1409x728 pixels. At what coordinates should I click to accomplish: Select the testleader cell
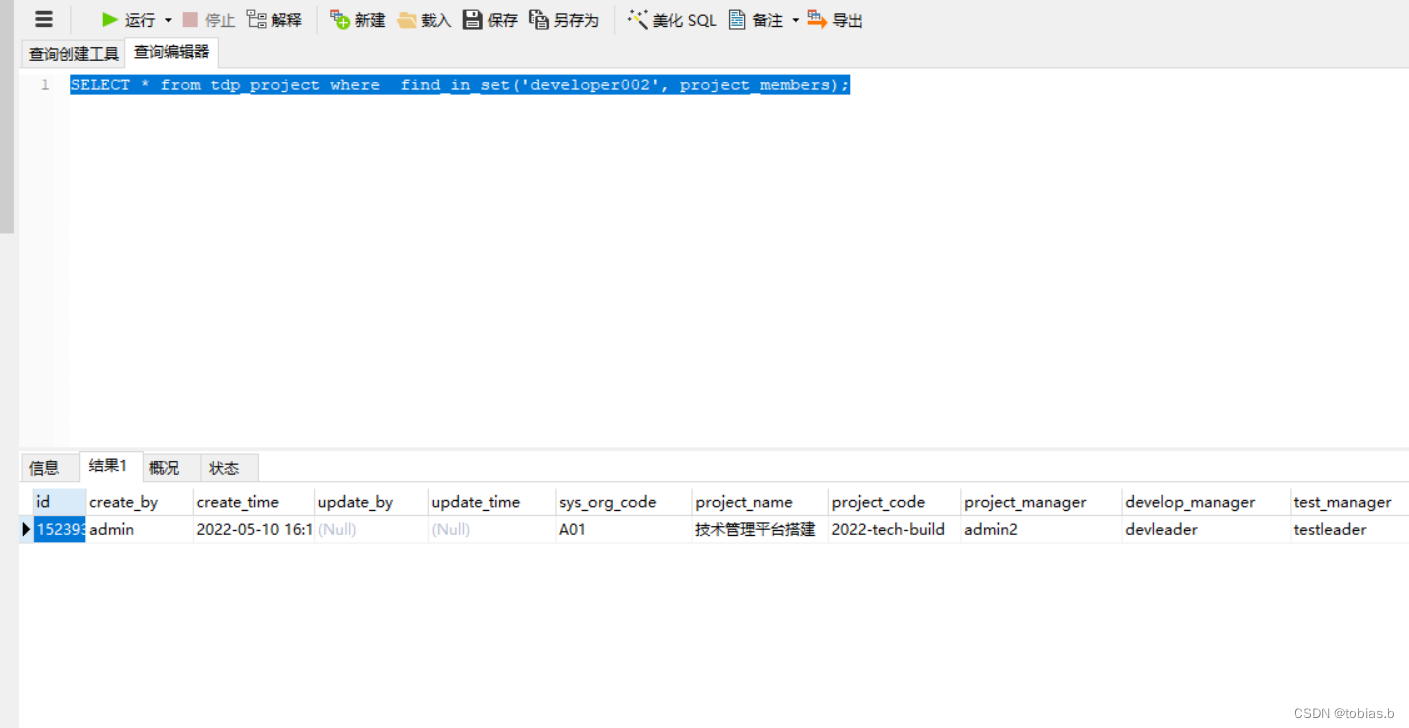click(1349, 529)
